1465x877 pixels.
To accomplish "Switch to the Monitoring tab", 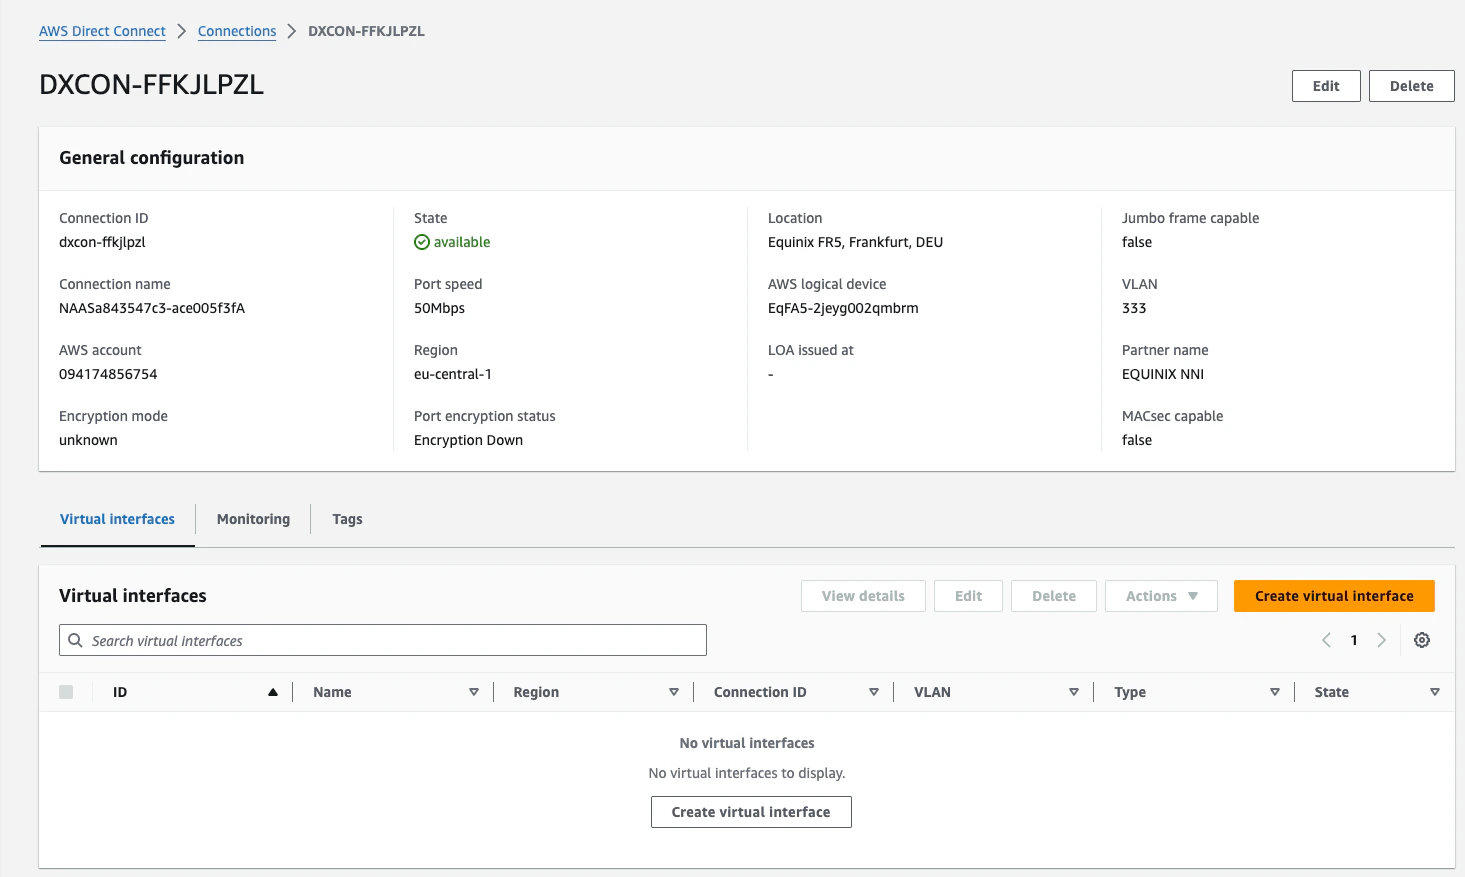I will [252, 519].
